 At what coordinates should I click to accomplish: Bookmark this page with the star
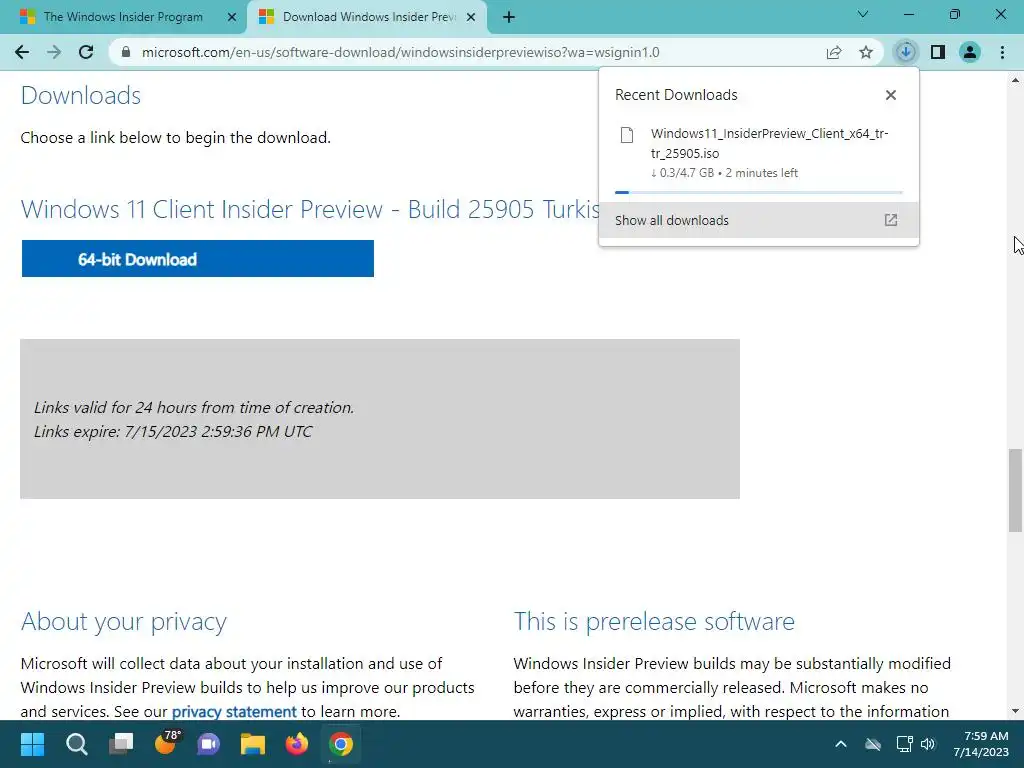tap(866, 52)
